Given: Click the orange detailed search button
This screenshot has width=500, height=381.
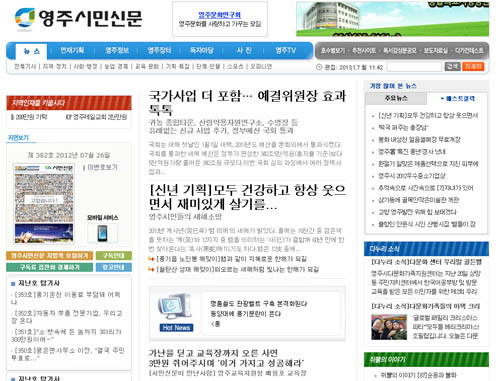Looking at the screenshot, I should pyautogui.click(x=473, y=66).
